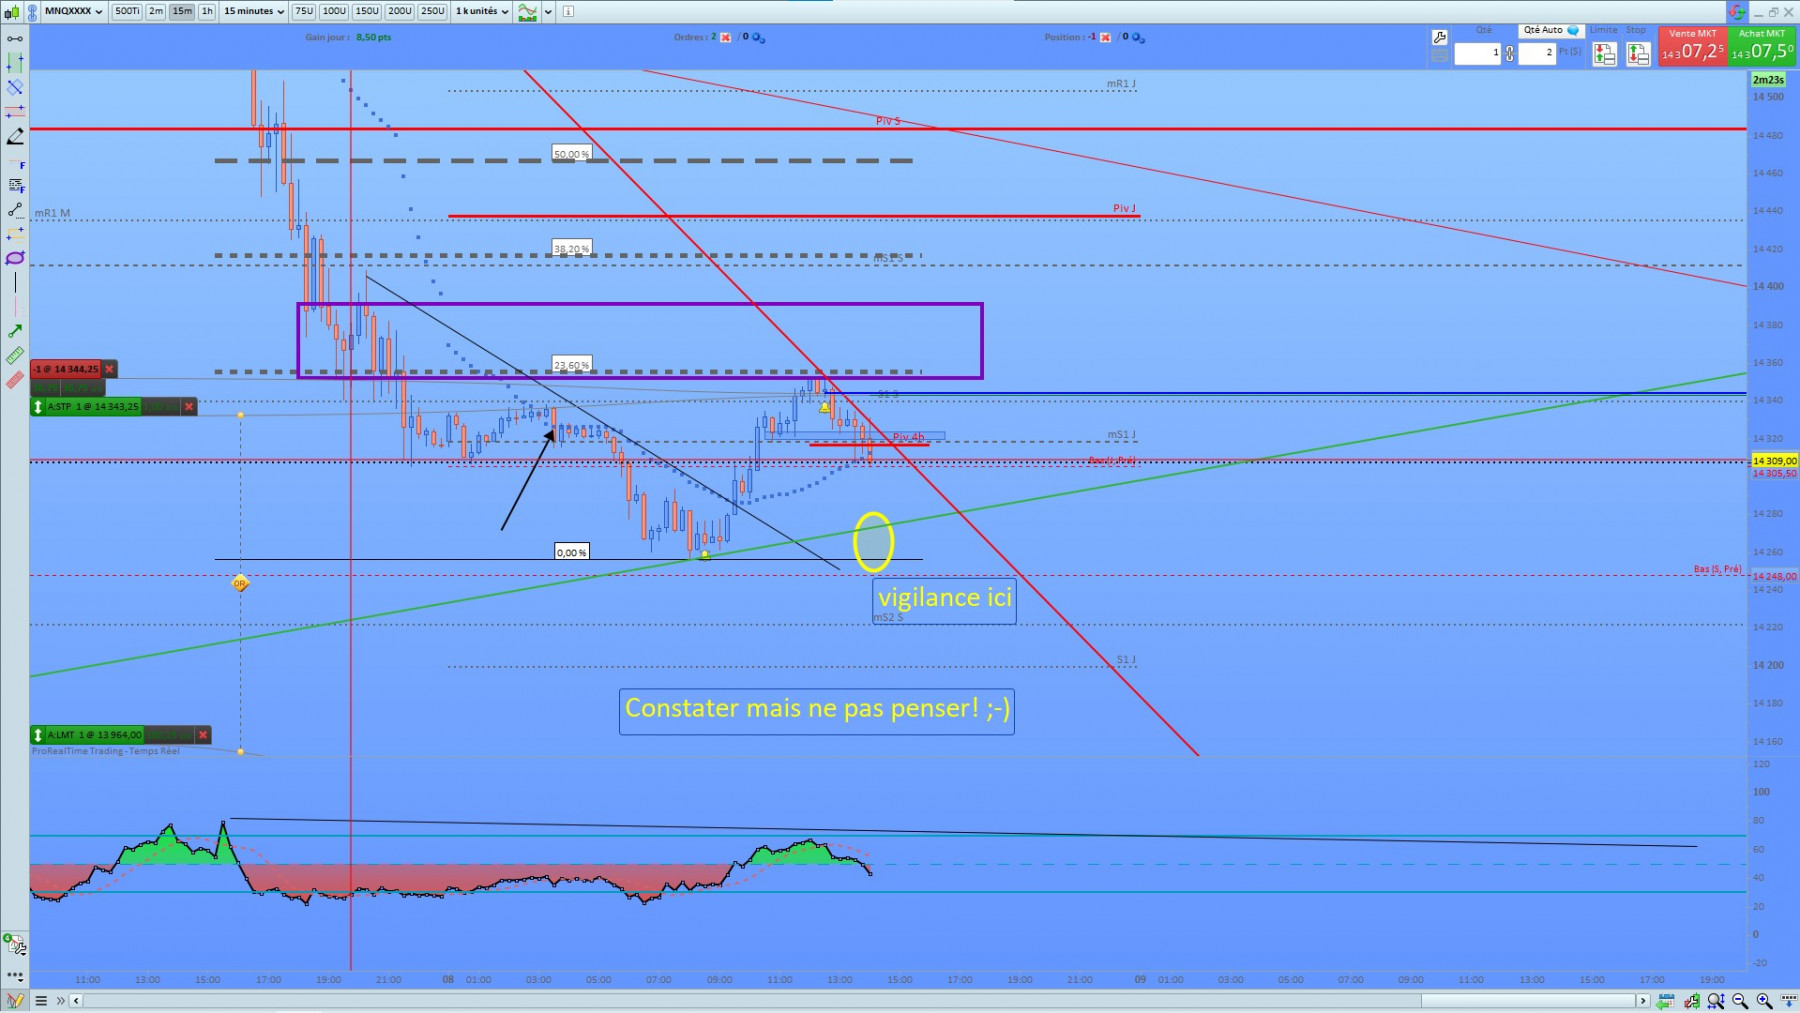The width and height of the screenshot is (1800, 1013).
Task: Open the wrench trading settings icon
Action: coord(1439,37)
